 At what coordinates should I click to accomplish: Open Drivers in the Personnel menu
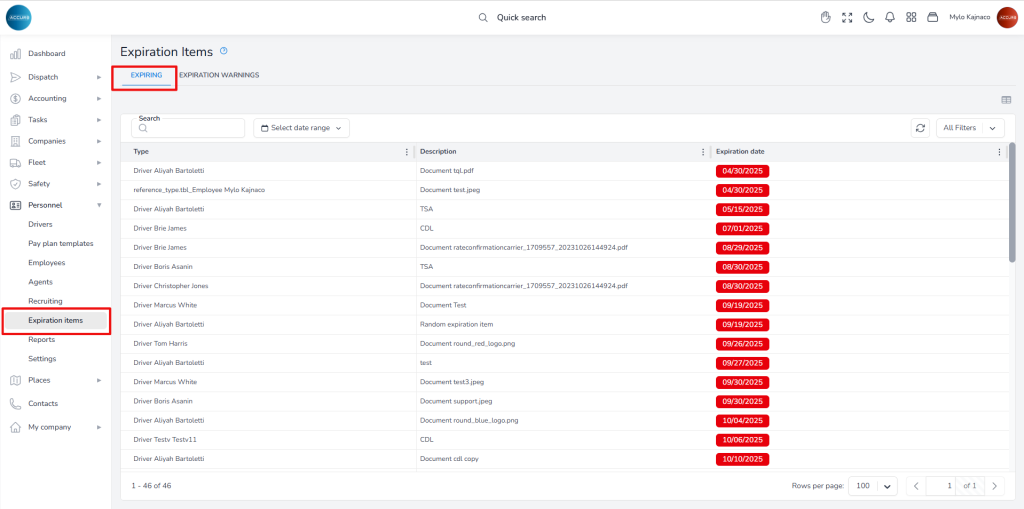coord(40,224)
